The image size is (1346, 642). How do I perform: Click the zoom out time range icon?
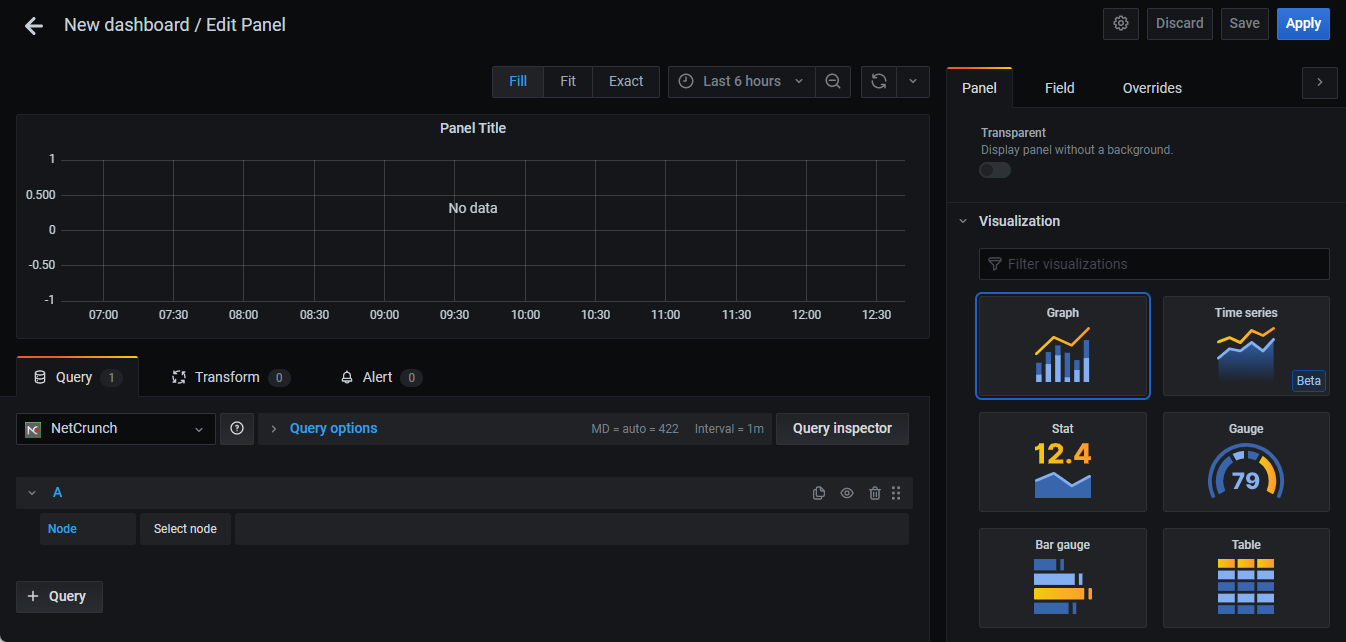click(x=832, y=82)
